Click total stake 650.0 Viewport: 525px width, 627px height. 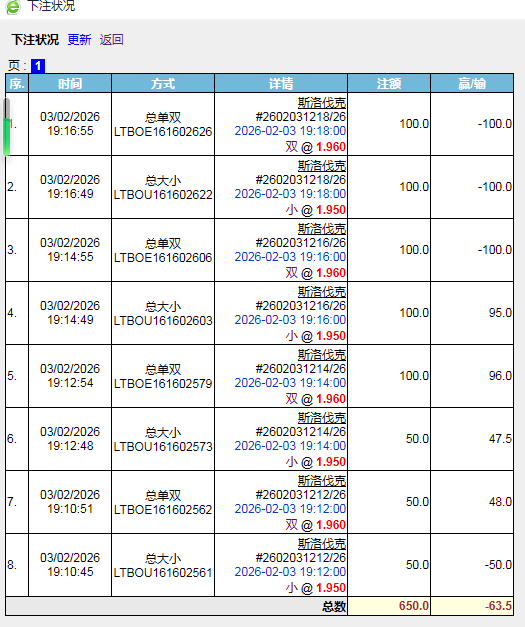[x=413, y=606]
